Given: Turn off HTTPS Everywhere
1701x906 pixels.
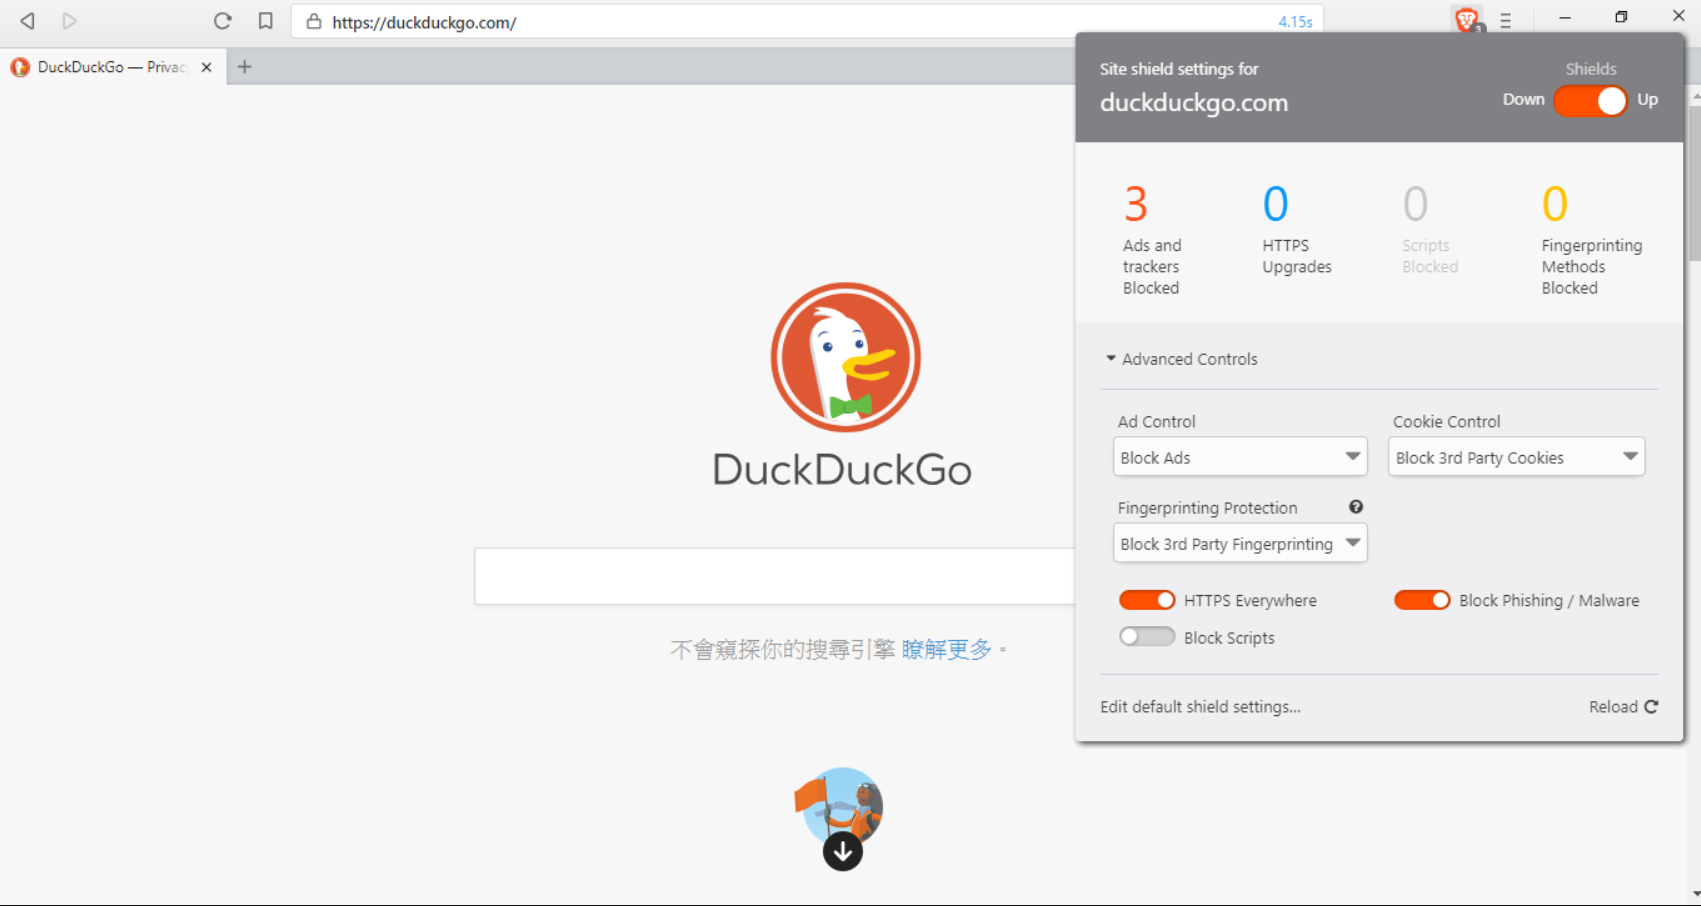Looking at the screenshot, I should (1147, 600).
